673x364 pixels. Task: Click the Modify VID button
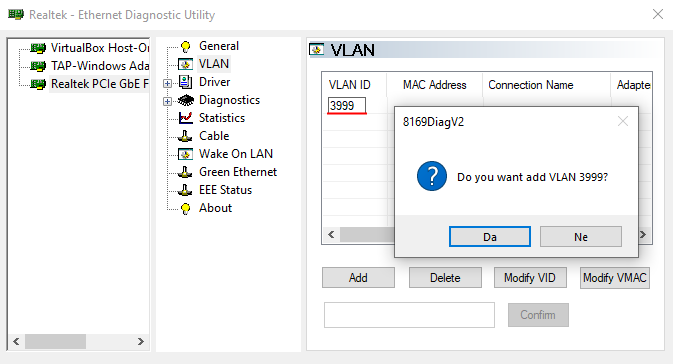tap(530, 278)
